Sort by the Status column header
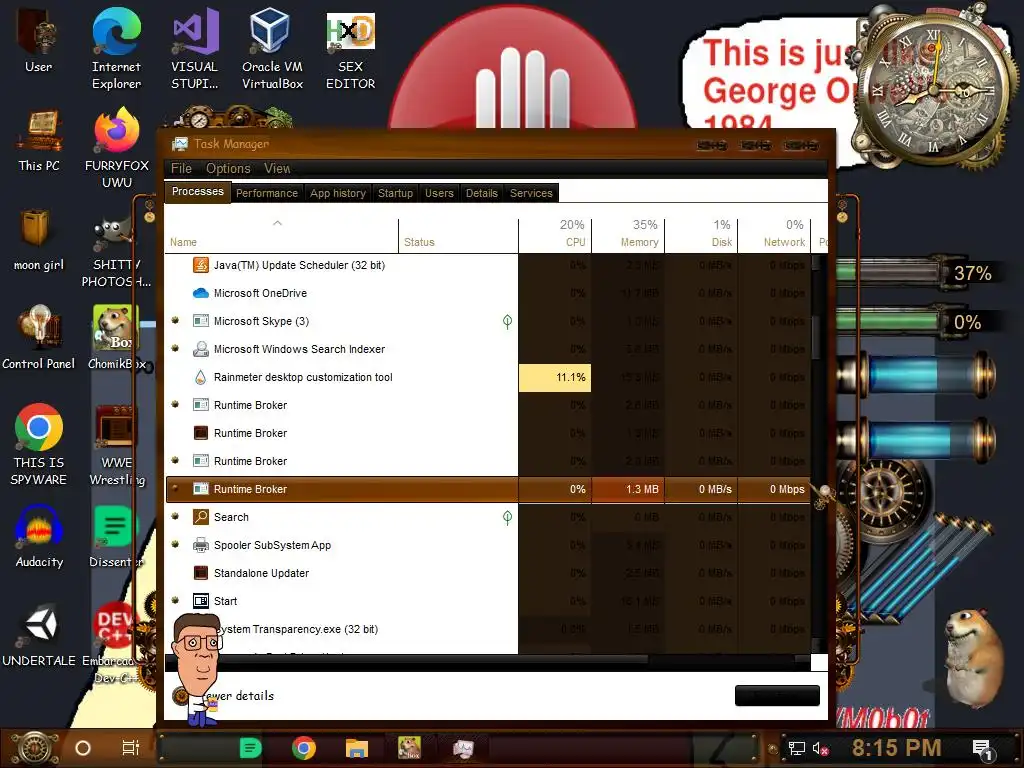Viewport: 1024px width, 768px height. click(x=458, y=233)
